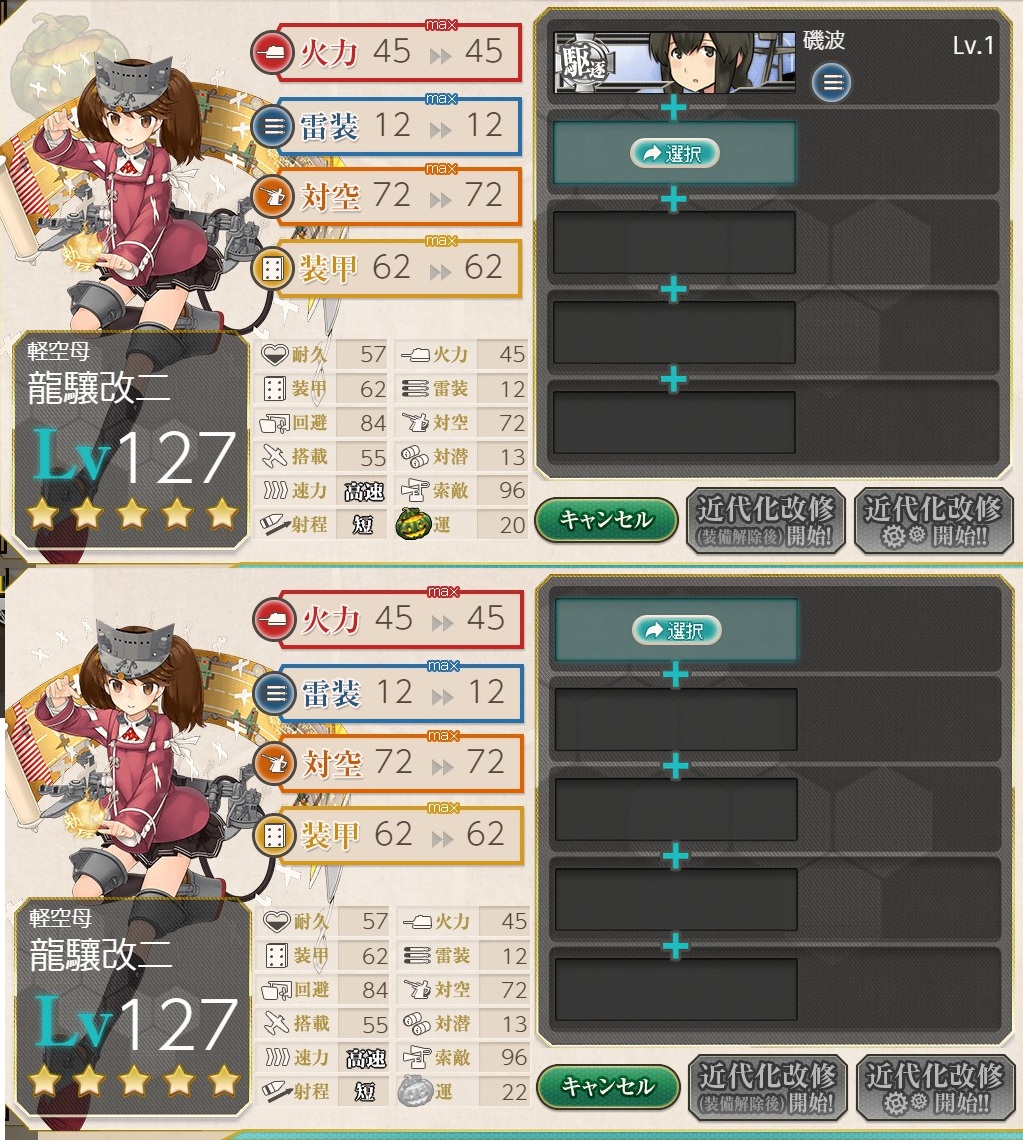The width and height of the screenshot is (1023, 1140).
Task: Start 近代化改修 with gear icons, bottom panel
Action: coord(936,1088)
